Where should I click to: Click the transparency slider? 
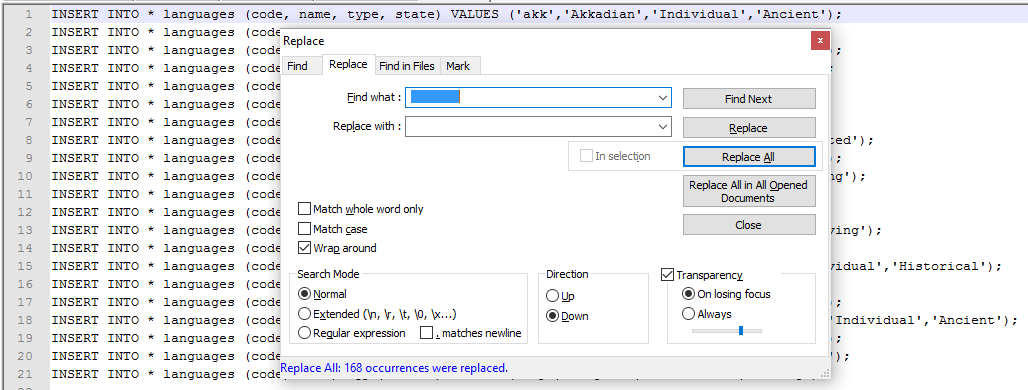point(727,331)
